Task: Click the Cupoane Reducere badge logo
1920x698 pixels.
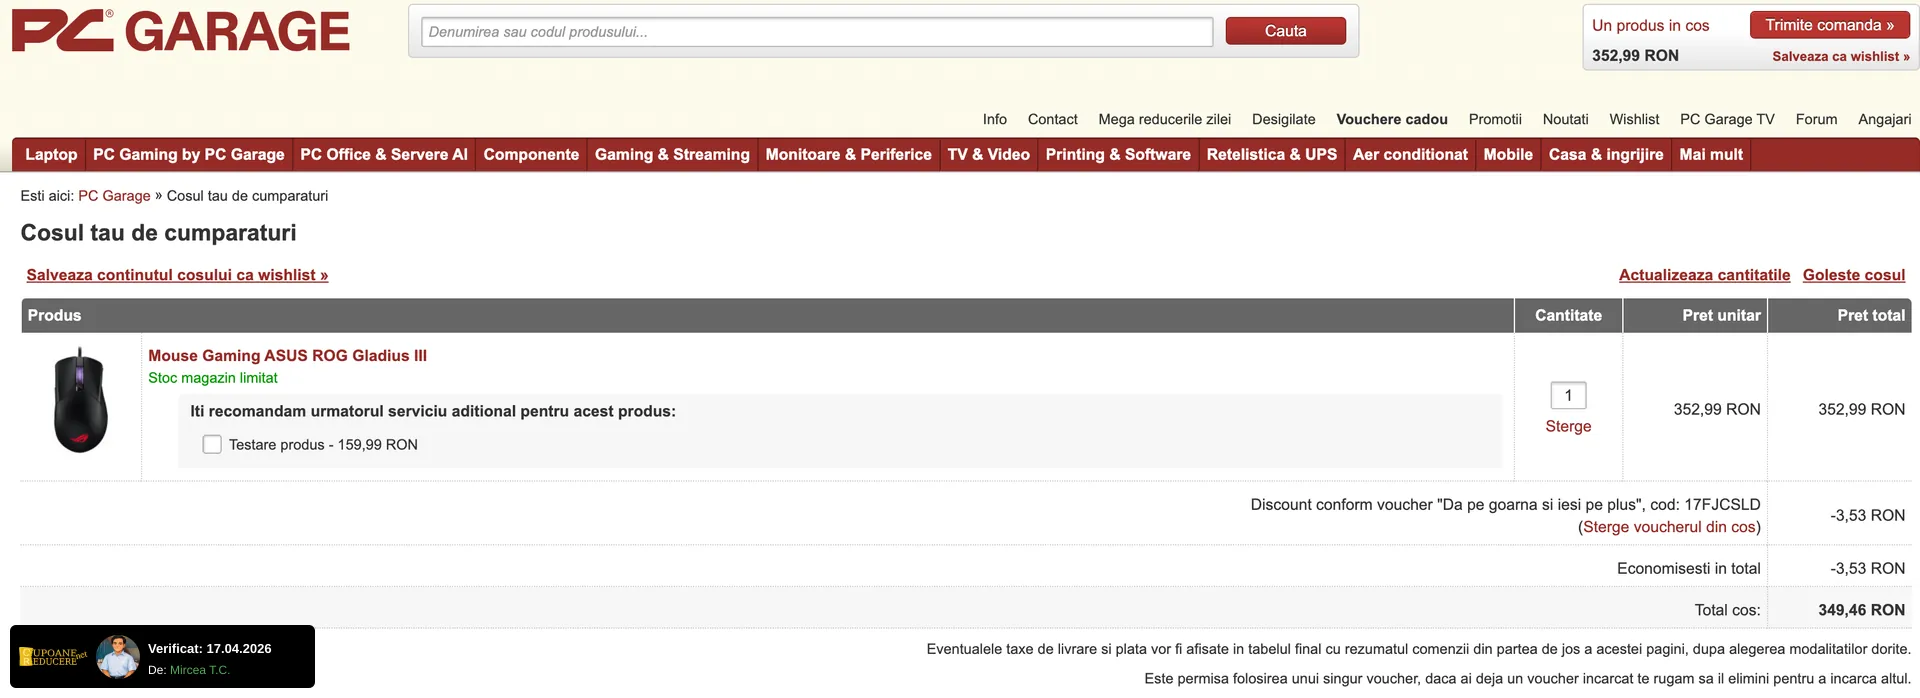Action: [x=54, y=657]
